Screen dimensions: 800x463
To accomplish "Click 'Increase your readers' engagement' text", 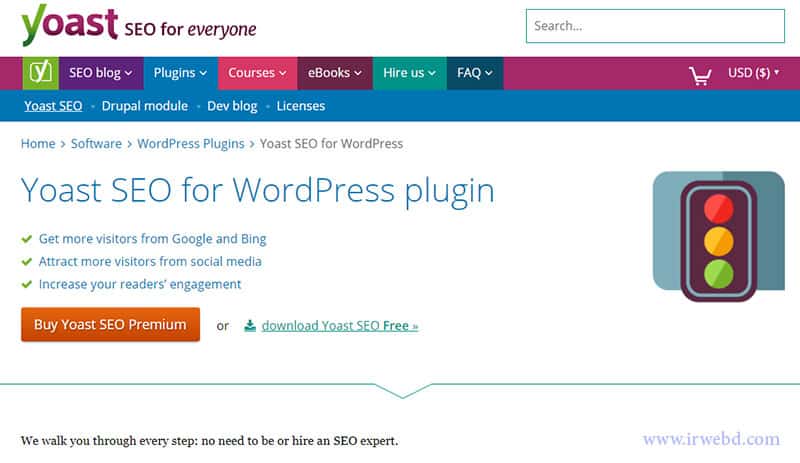I will coord(140,284).
